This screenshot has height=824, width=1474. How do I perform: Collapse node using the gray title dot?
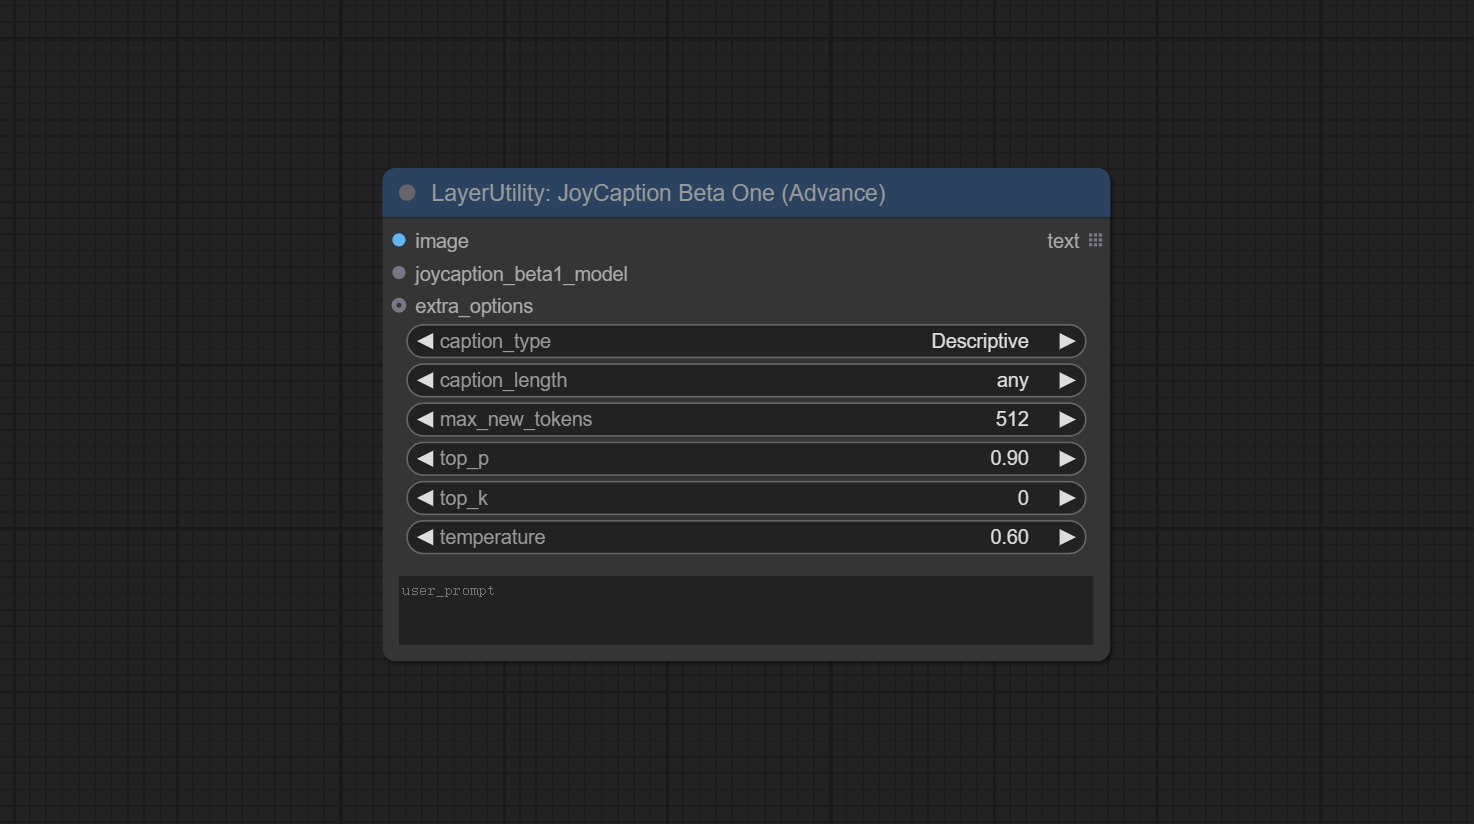tap(407, 193)
